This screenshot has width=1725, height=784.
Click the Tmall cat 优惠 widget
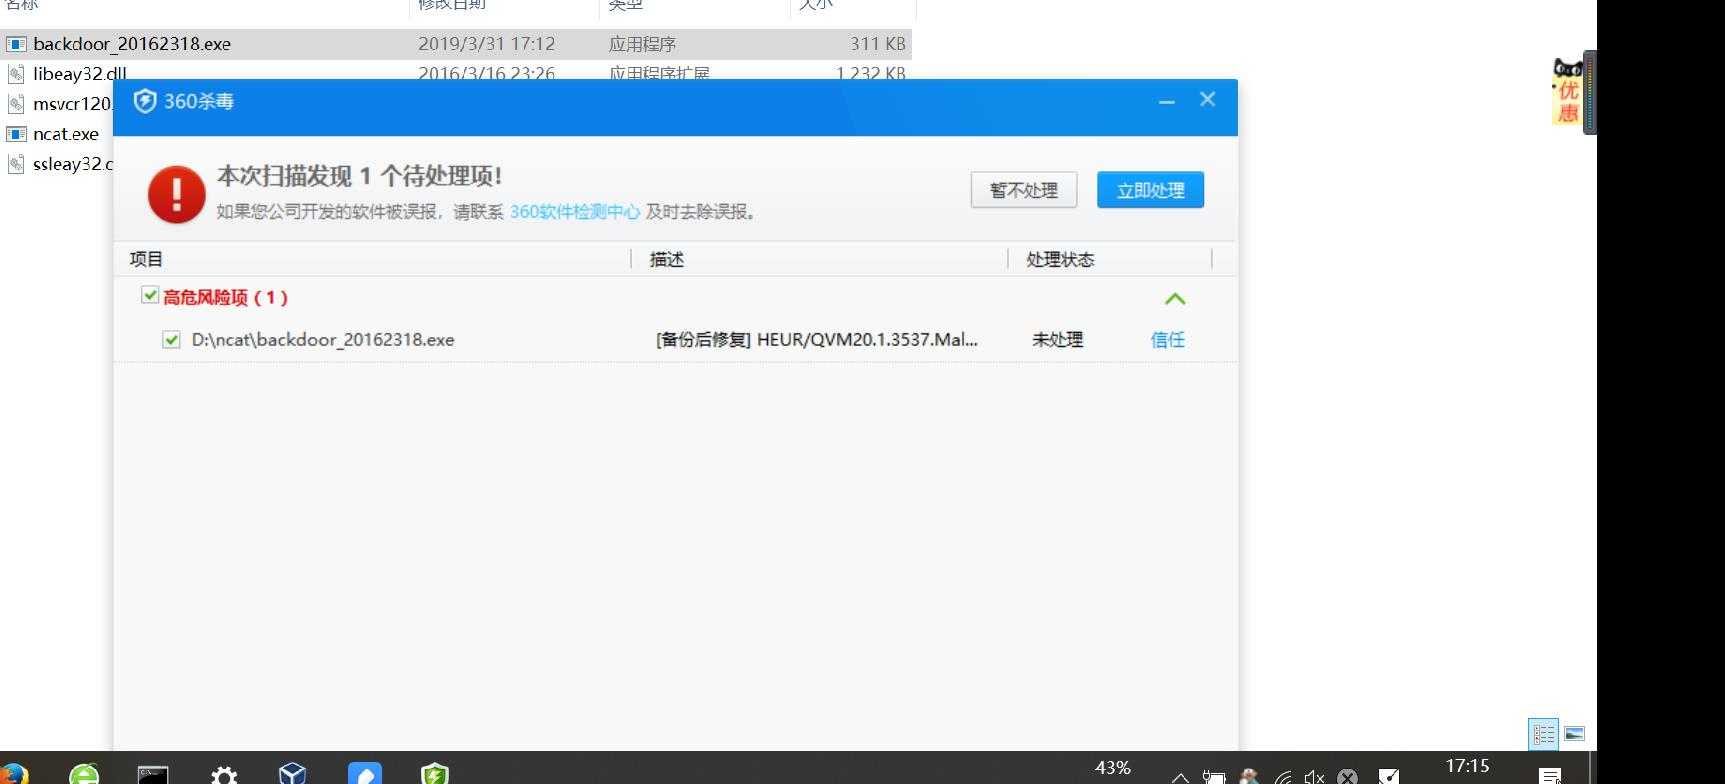click(x=1567, y=91)
